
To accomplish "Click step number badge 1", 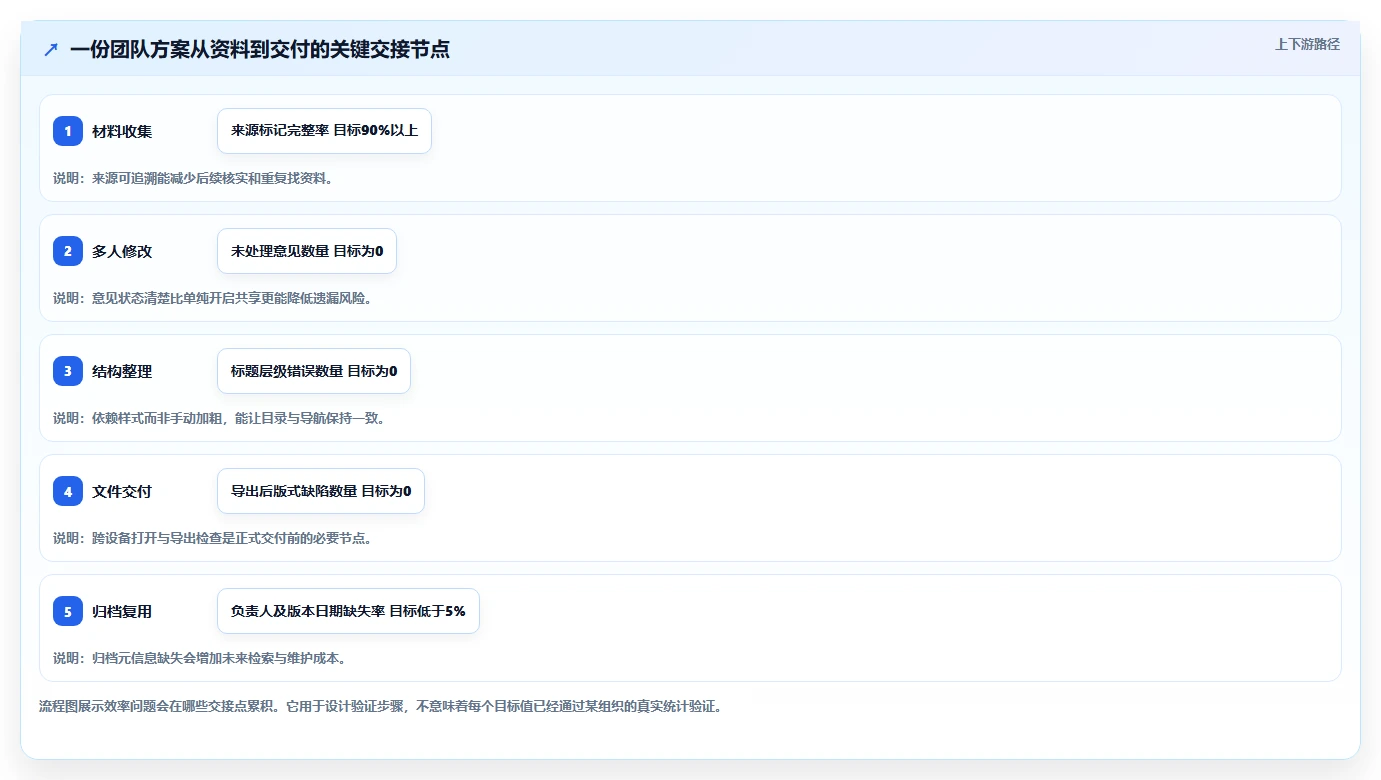I will coord(68,131).
